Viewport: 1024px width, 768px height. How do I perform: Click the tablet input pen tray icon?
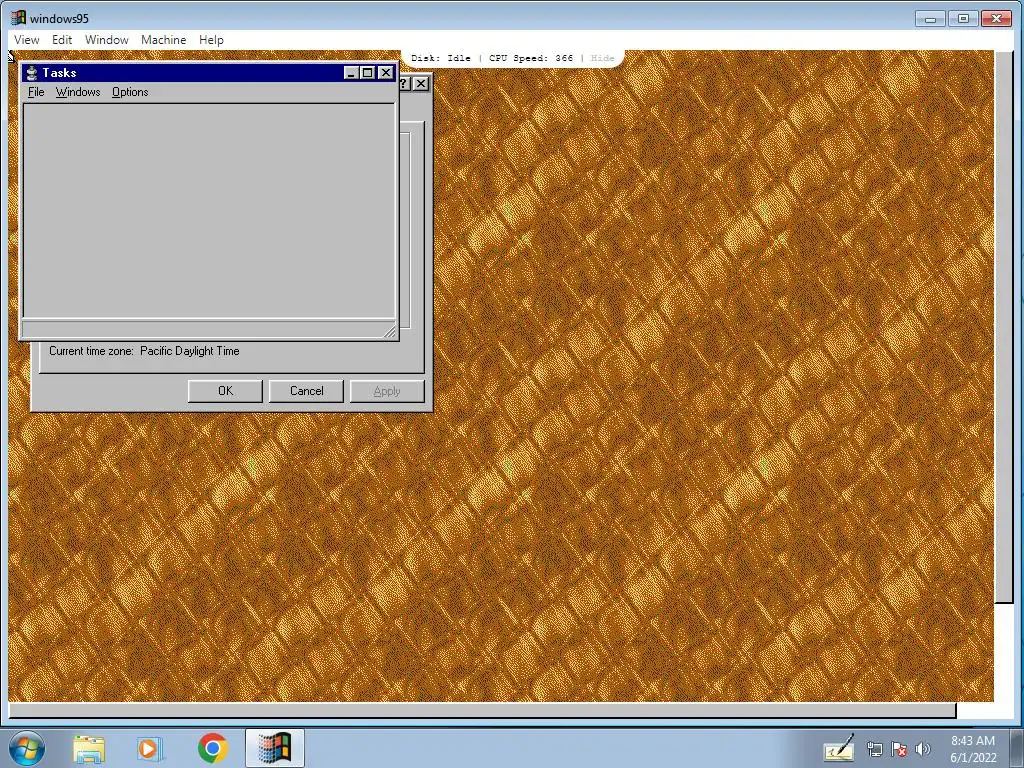(839, 749)
